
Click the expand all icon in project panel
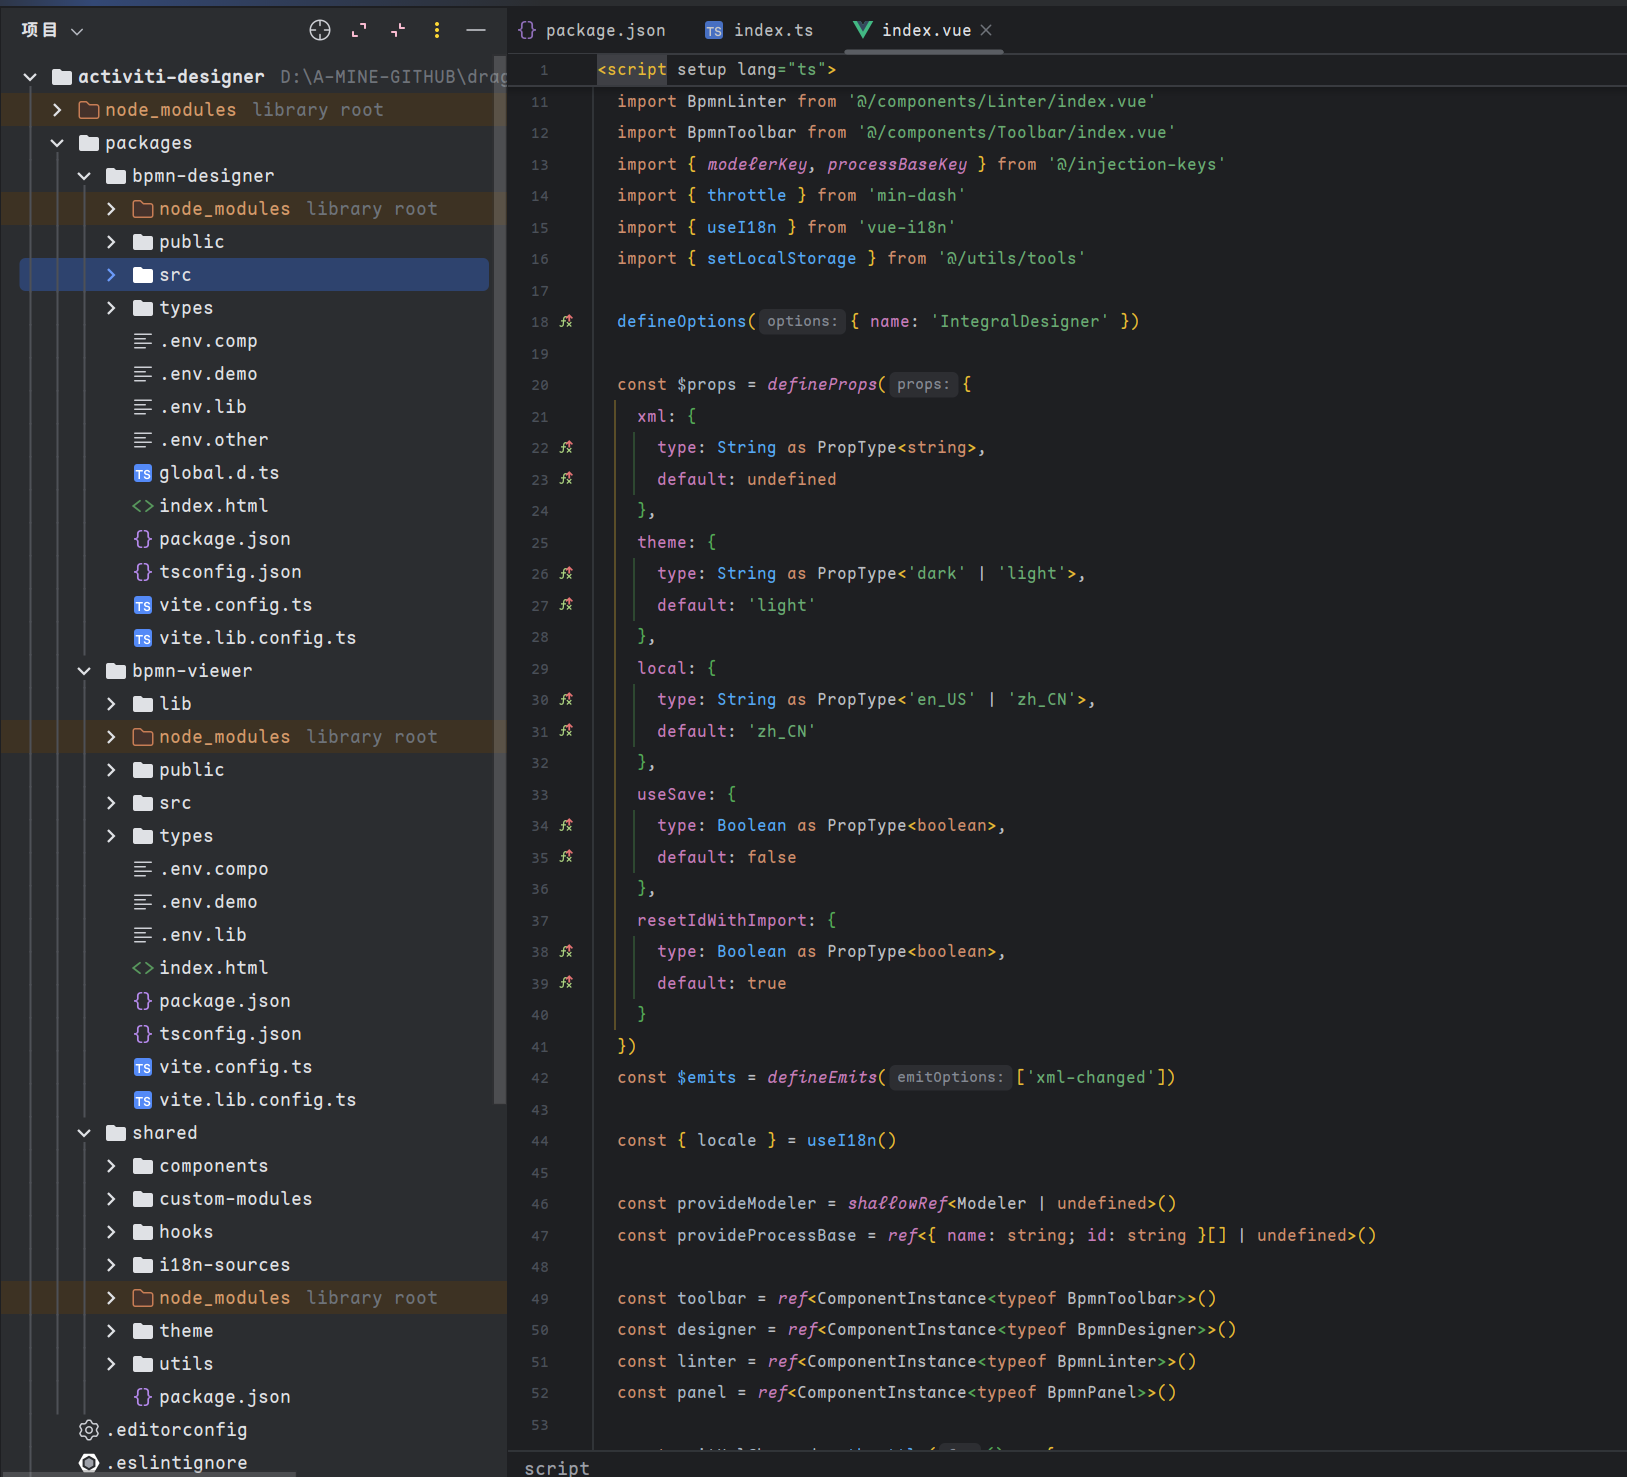pyautogui.click(x=359, y=30)
